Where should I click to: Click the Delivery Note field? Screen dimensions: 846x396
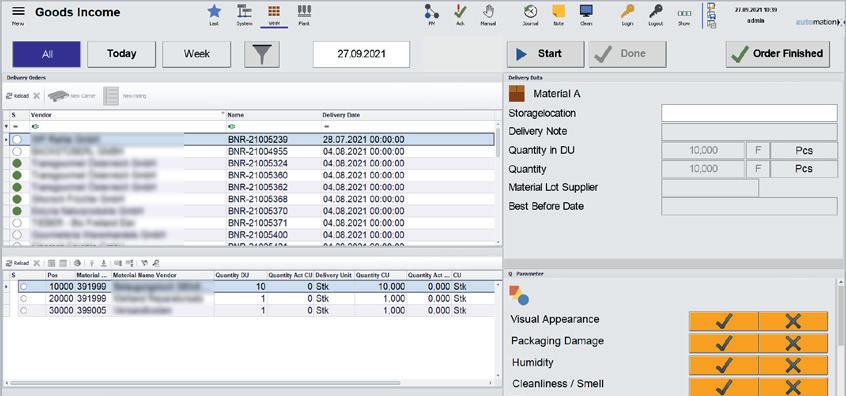pyautogui.click(x=749, y=132)
